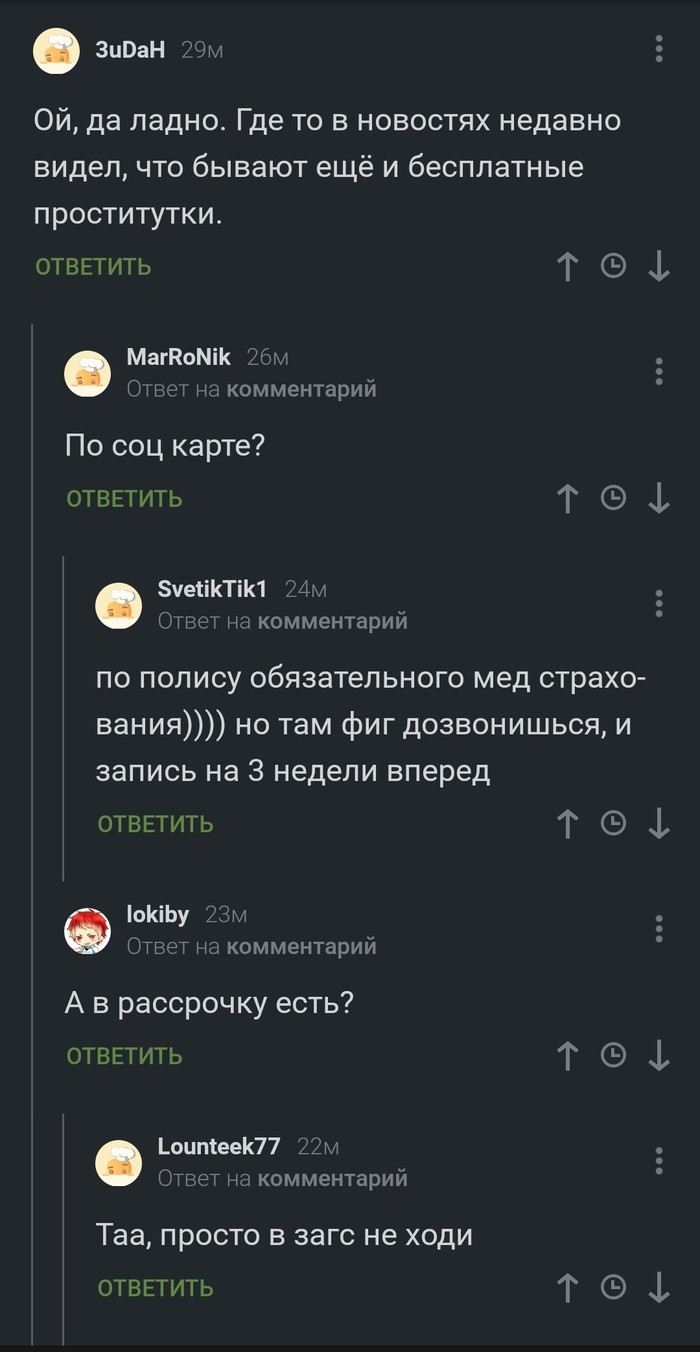Viewport: 700px width, 1352px height.
Task: Open the options menu for SvetikTik1's comment
Action: click(x=657, y=604)
